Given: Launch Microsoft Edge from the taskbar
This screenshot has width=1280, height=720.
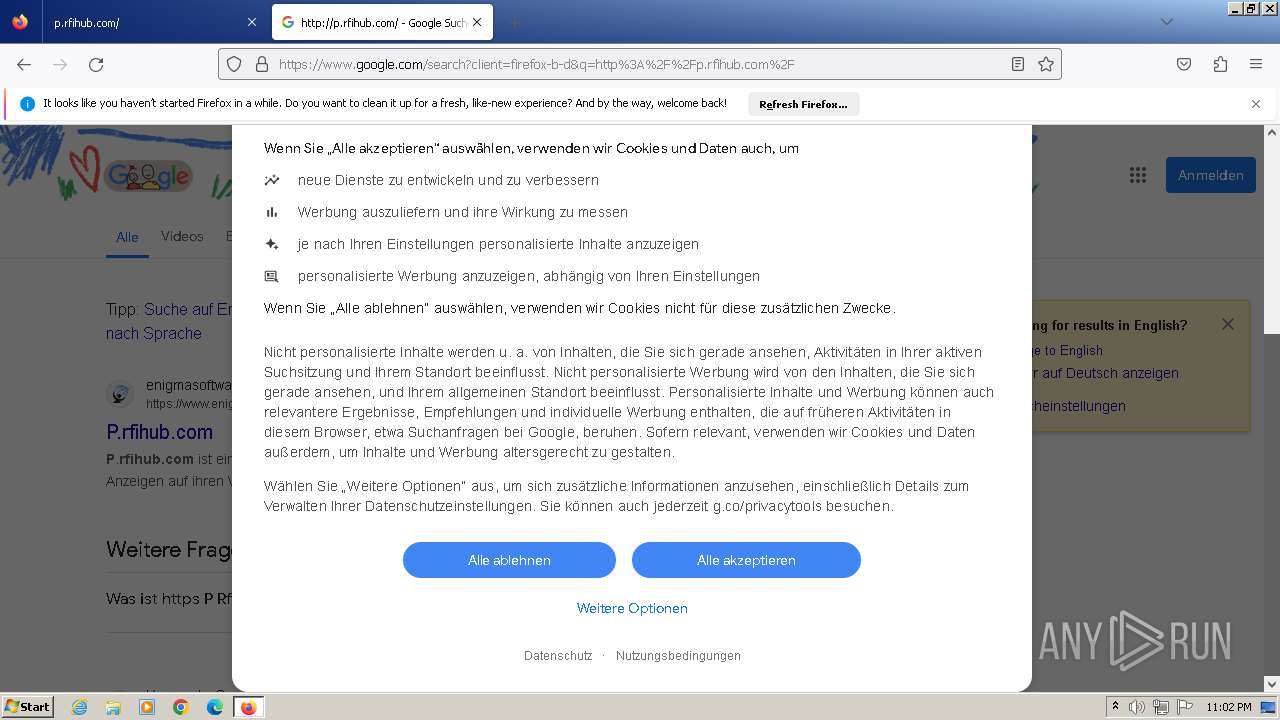Looking at the screenshot, I should 215,707.
